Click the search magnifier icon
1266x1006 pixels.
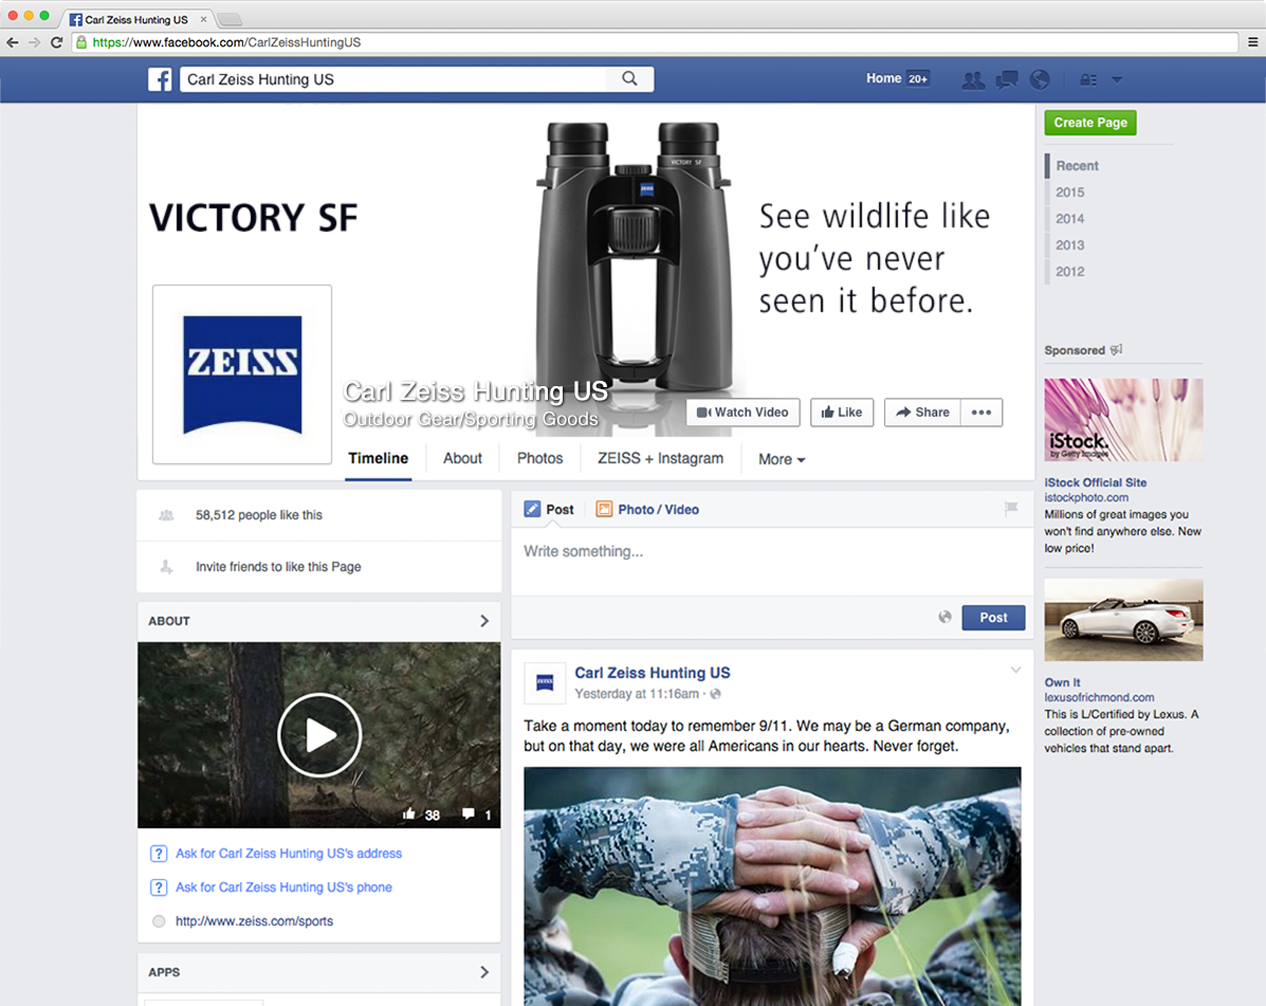(630, 78)
